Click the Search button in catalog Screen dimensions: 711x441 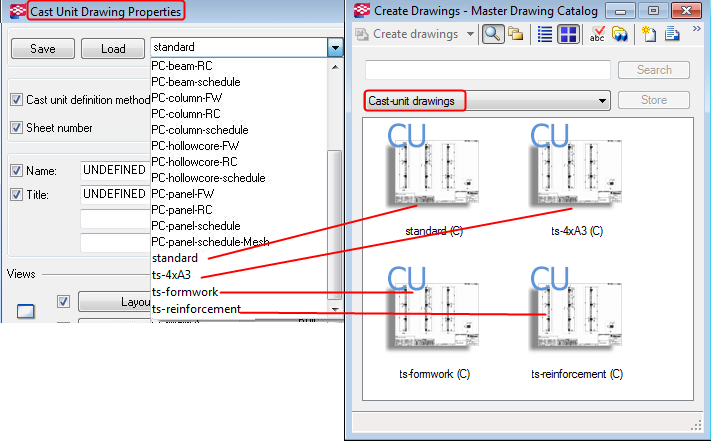(654, 70)
